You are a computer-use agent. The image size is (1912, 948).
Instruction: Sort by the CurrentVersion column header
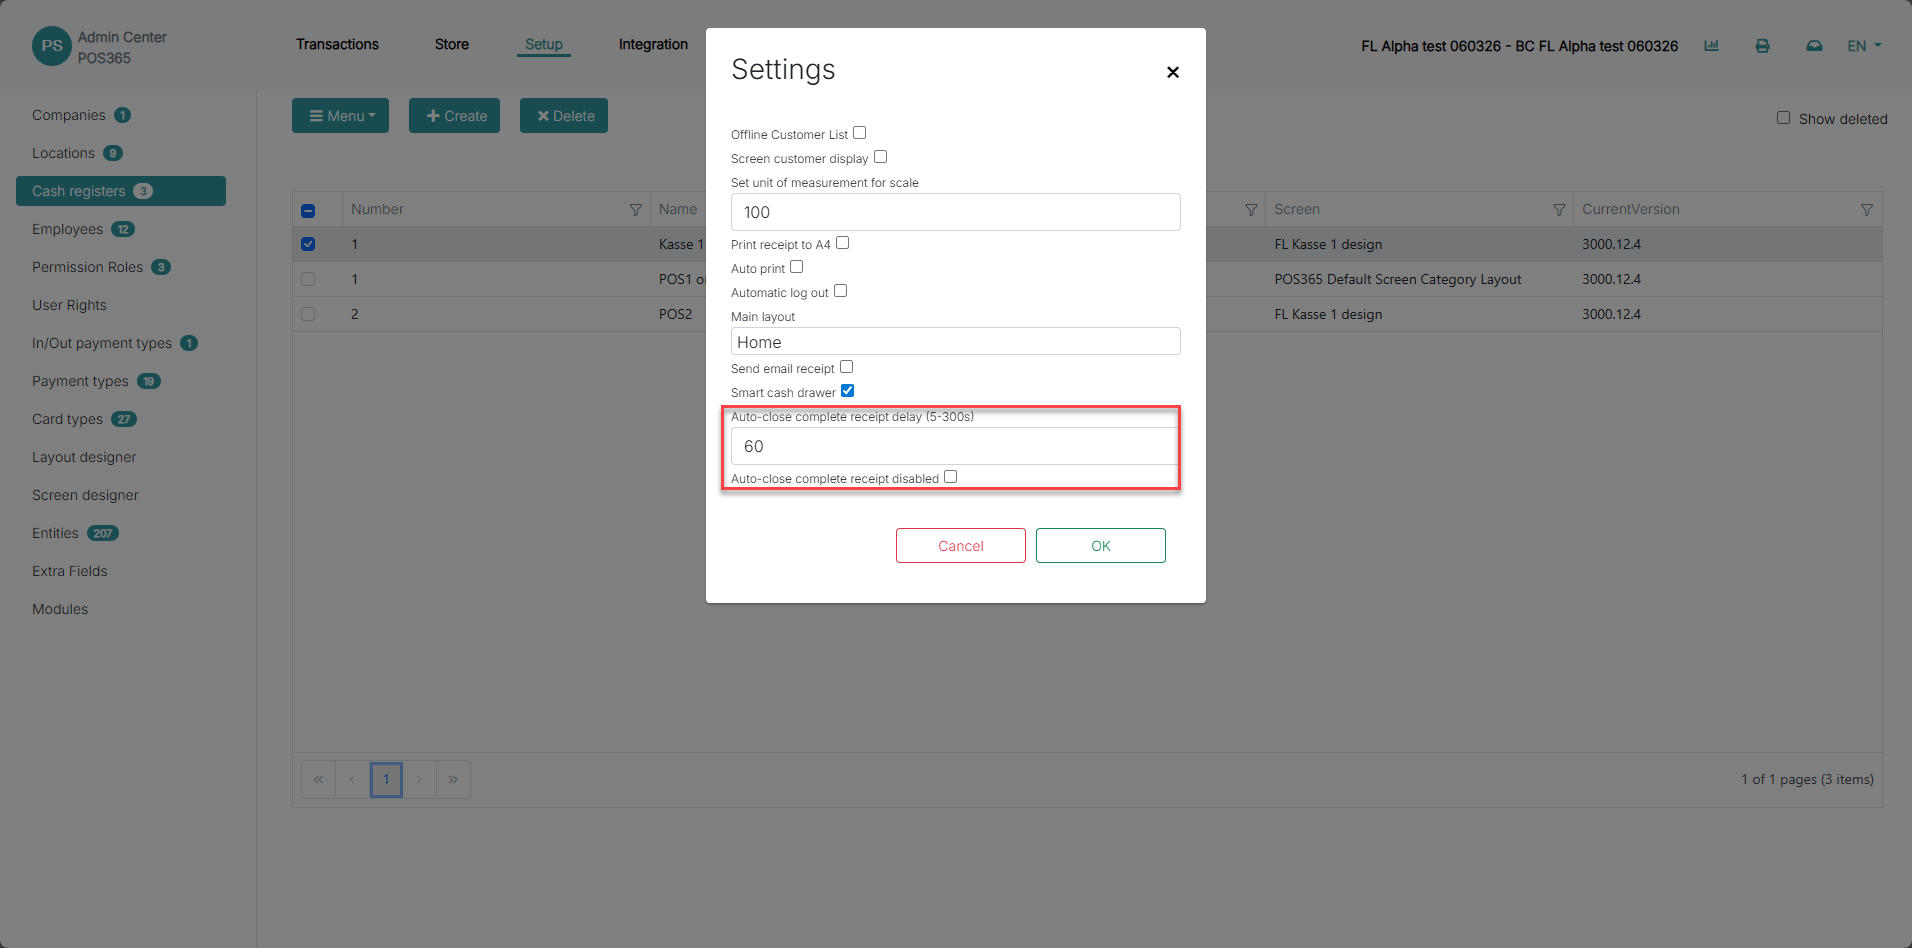pyautogui.click(x=1630, y=209)
